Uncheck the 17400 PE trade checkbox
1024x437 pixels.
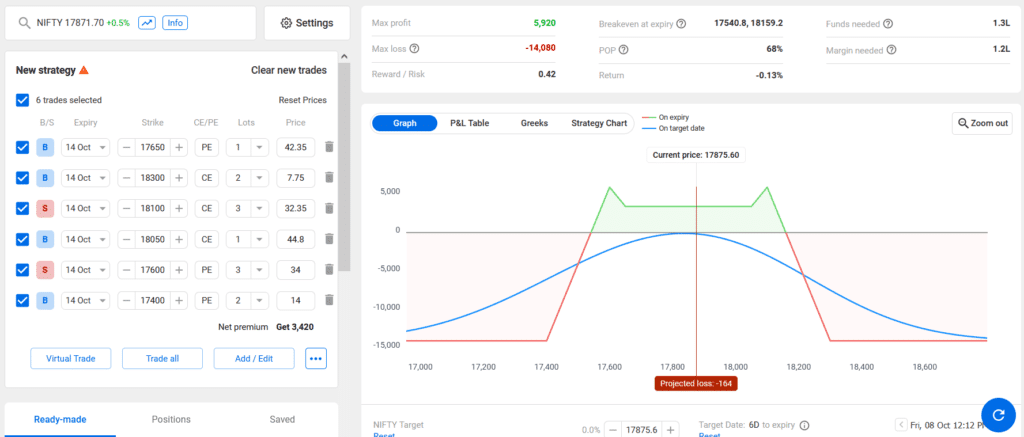click(22, 300)
